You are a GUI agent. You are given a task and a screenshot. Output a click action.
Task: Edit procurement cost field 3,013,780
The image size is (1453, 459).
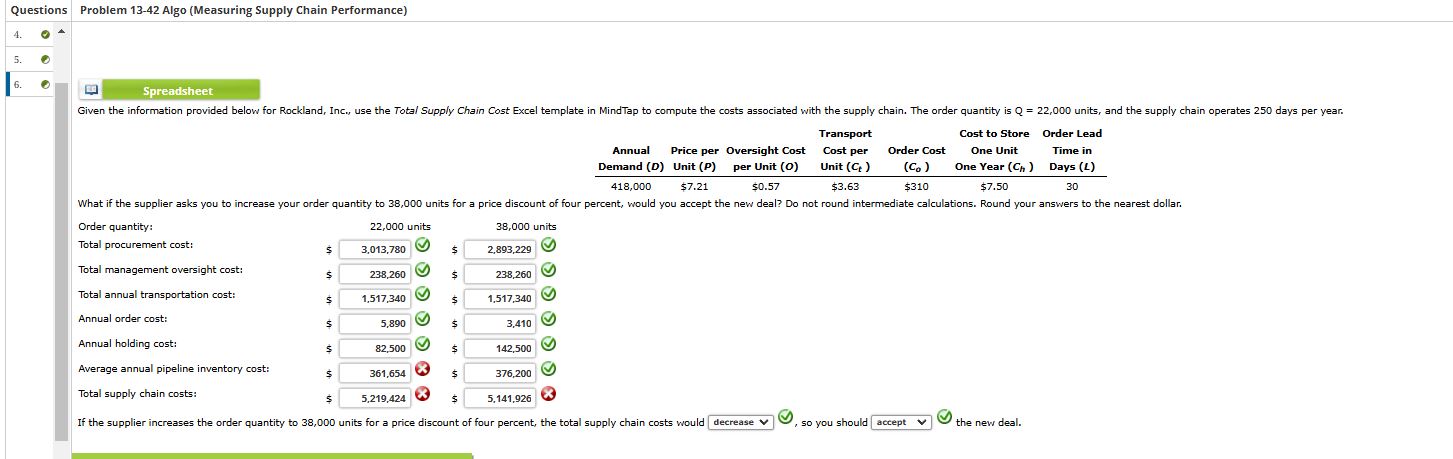tap(375, 249)
